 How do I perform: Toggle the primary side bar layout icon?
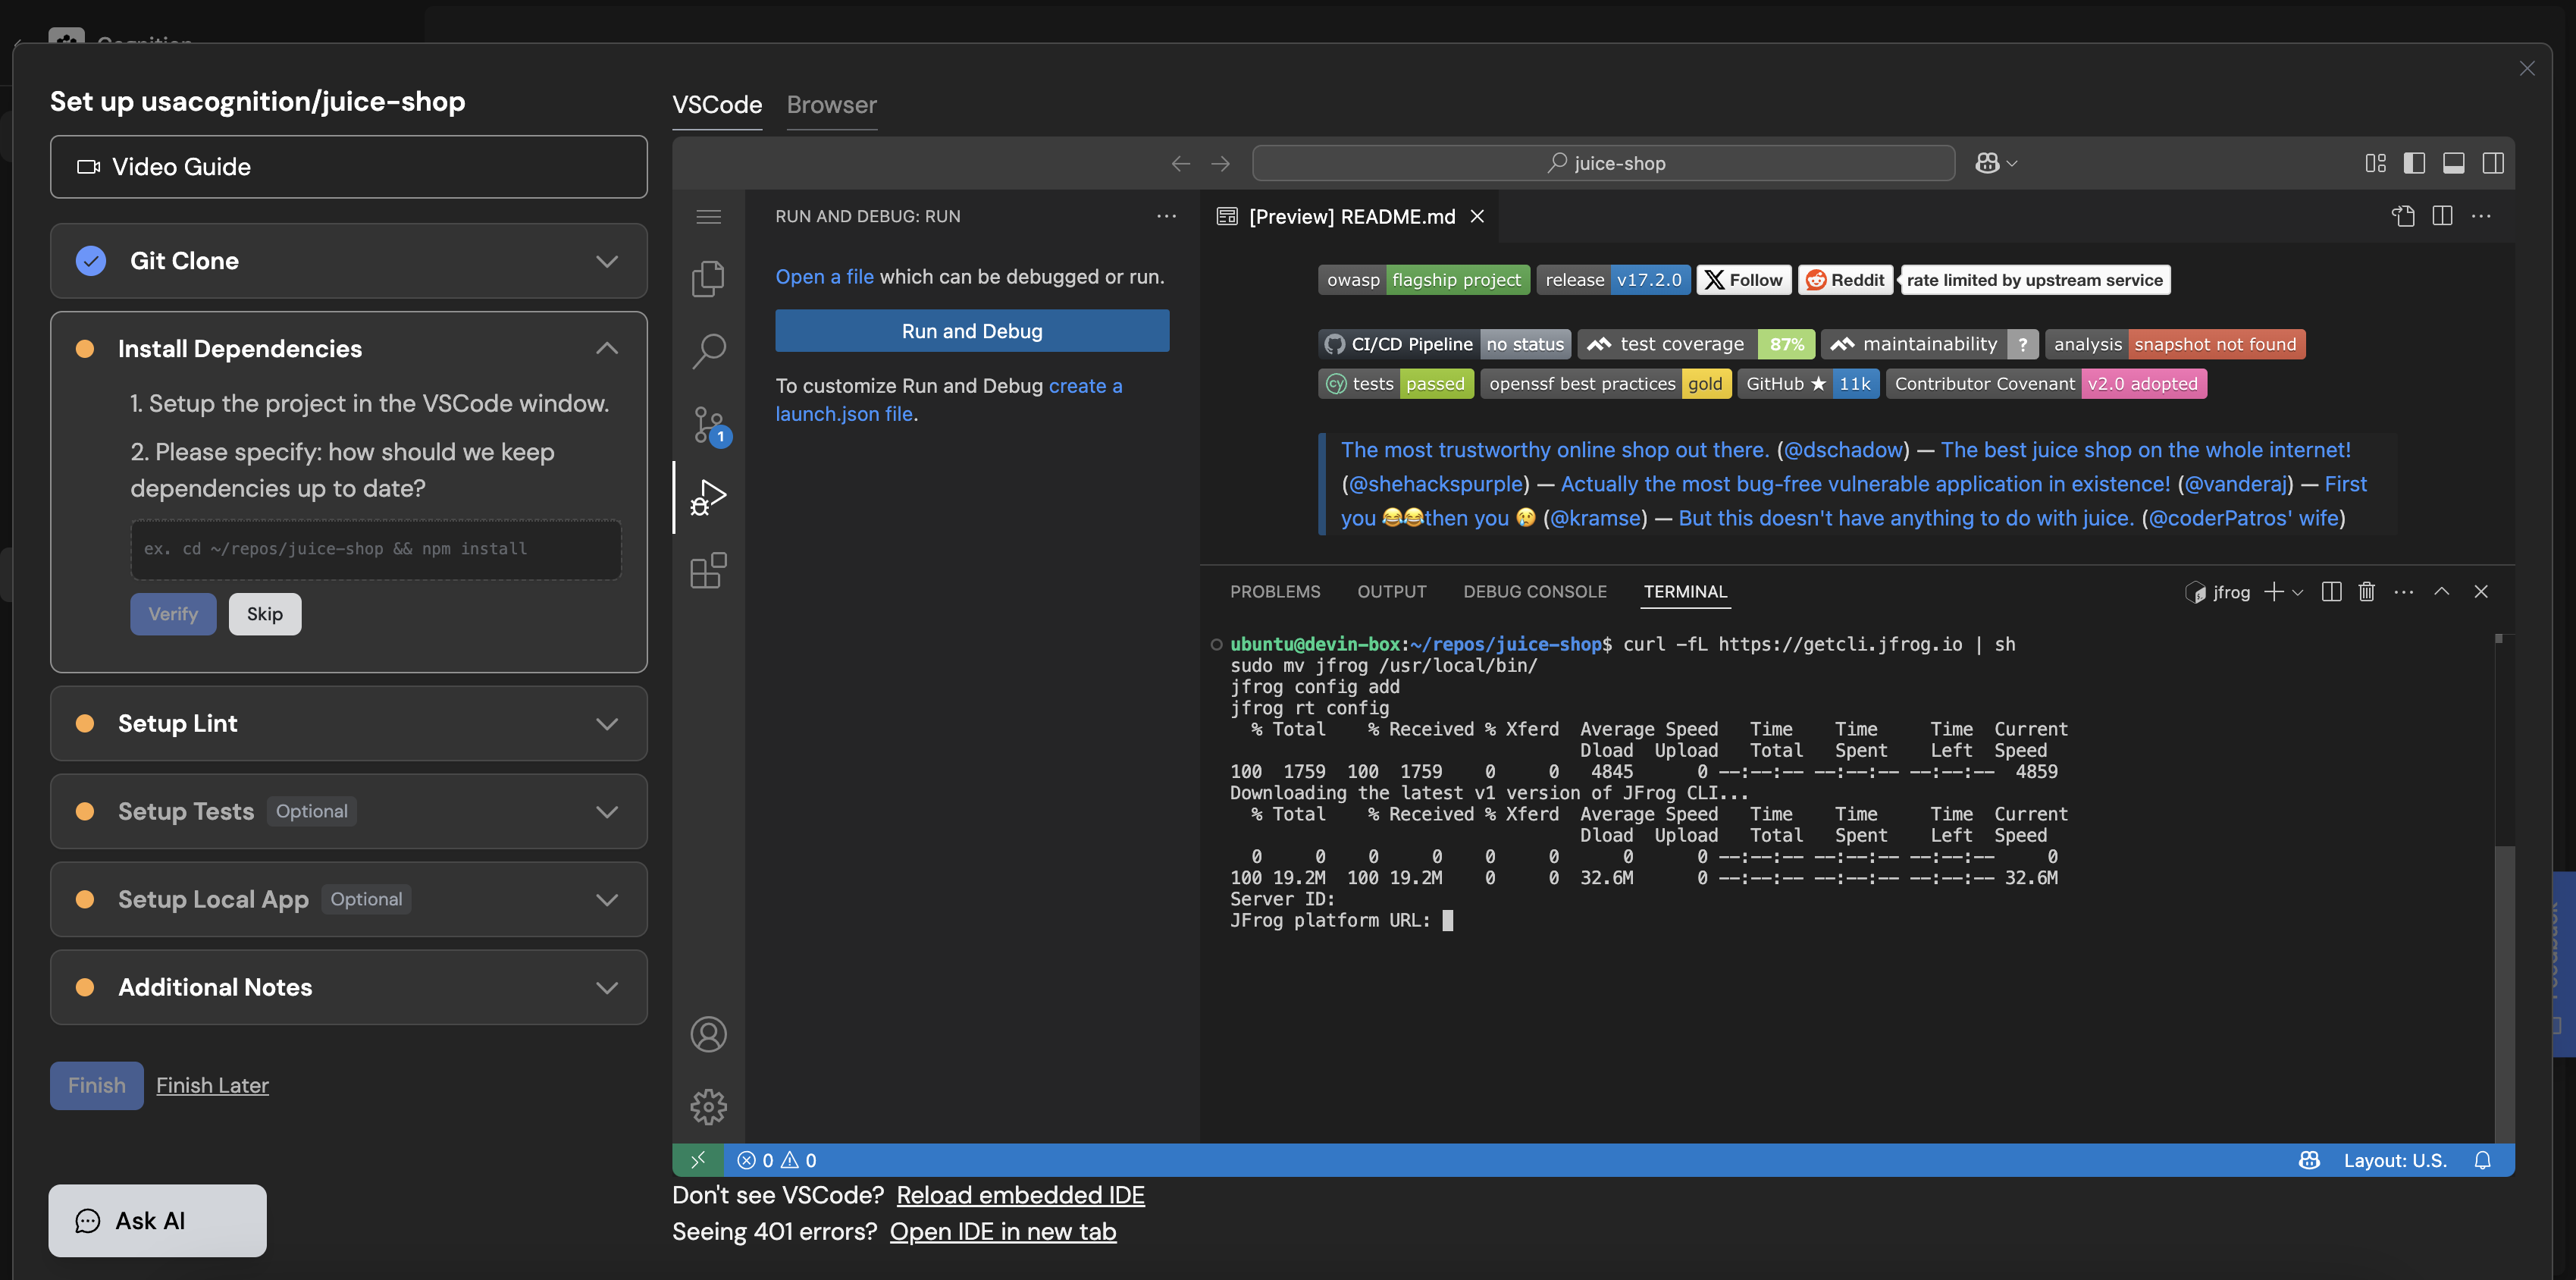click(x=2414, y=163)
